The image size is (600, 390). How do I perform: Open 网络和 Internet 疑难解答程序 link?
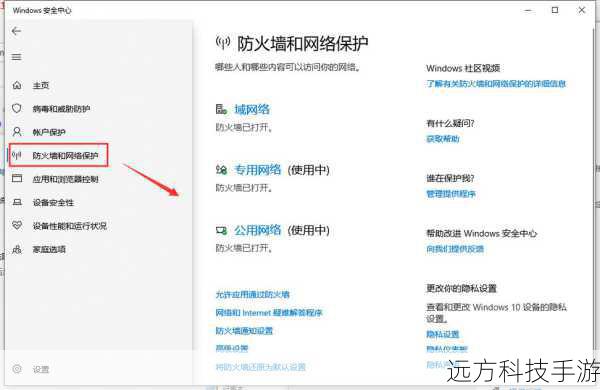tap(269, 313)
